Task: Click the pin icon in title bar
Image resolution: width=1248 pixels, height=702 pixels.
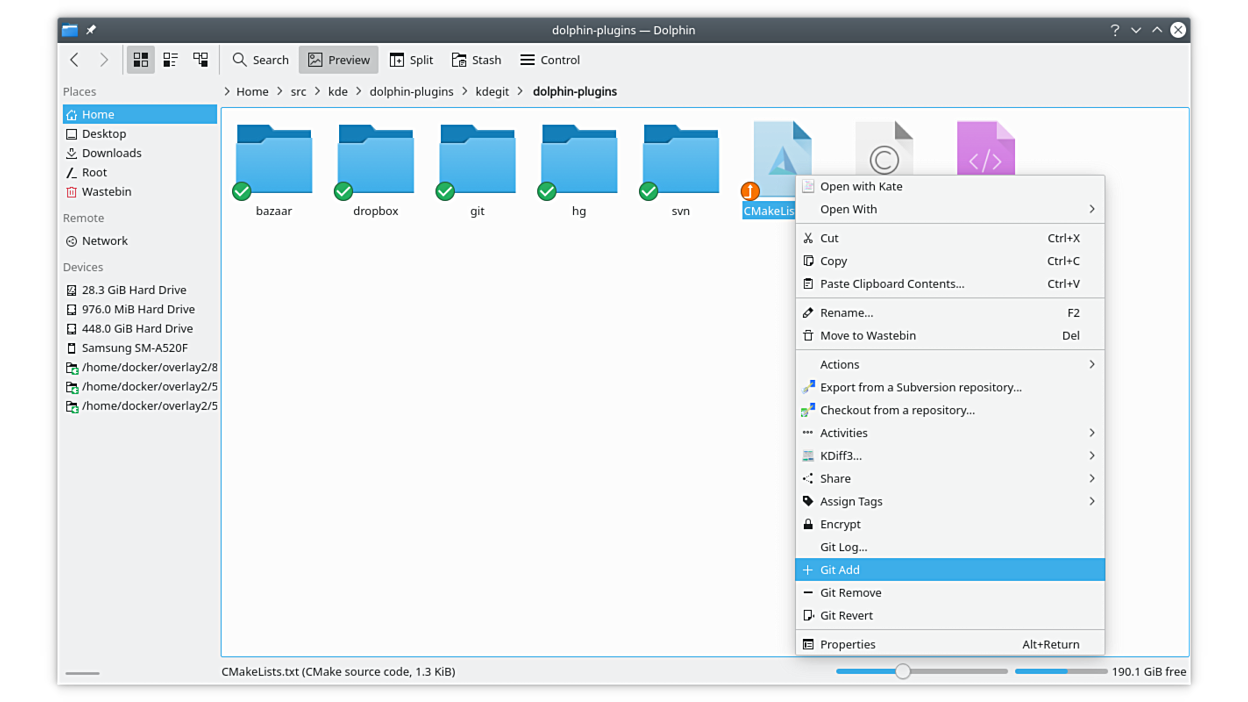Action: click(x=91, y=30)
